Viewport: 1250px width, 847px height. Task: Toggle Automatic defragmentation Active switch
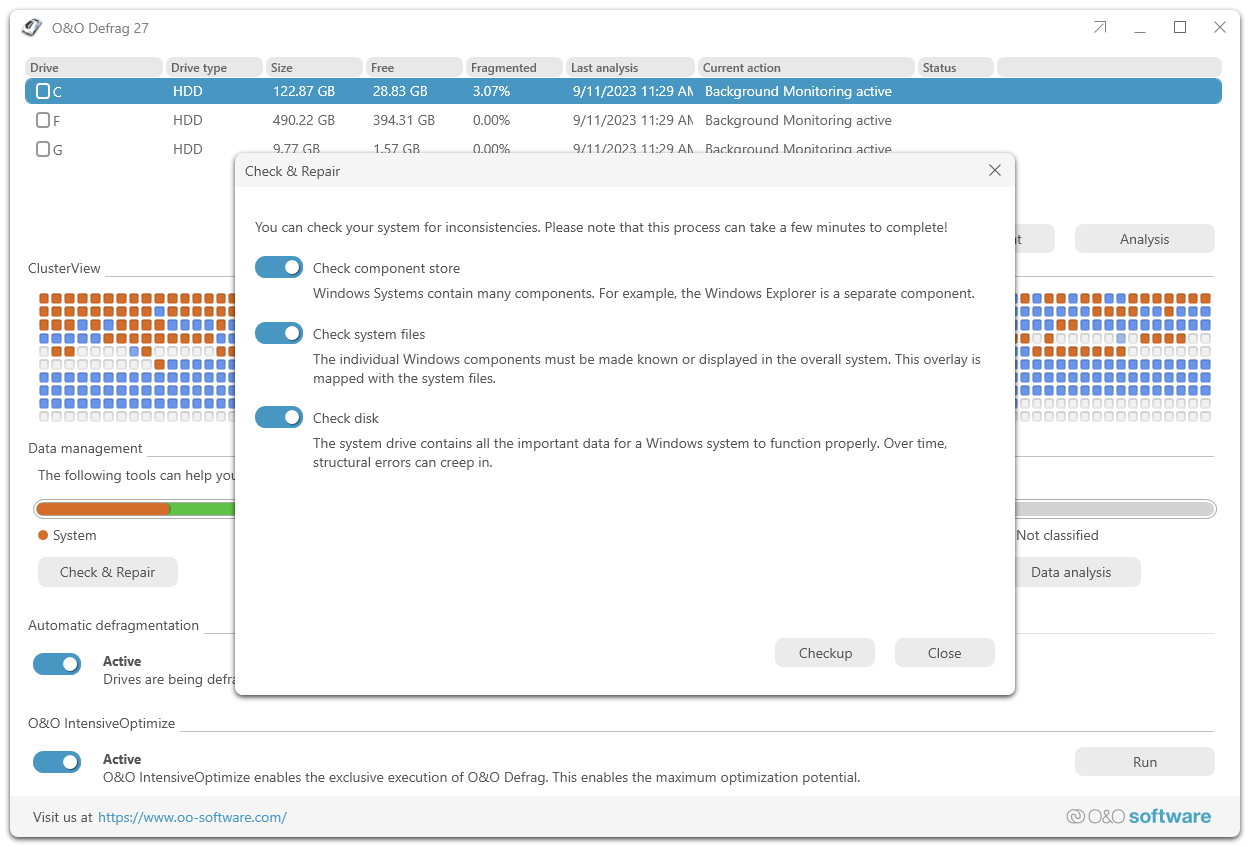pos(57,663)
